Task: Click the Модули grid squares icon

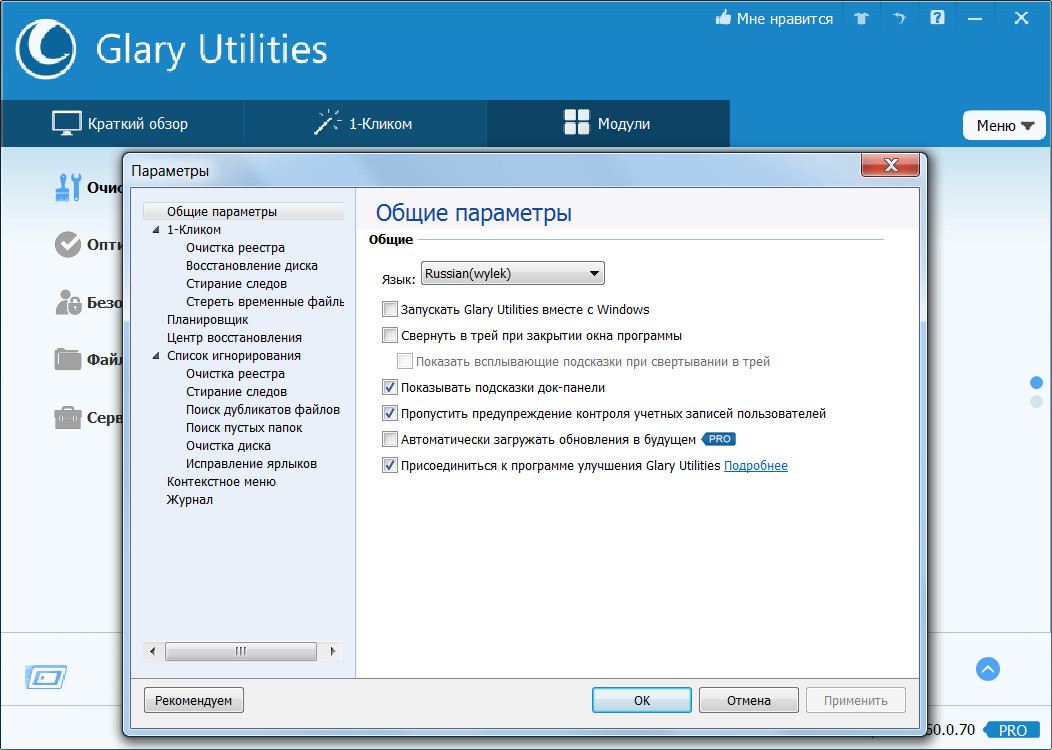Action: tap(576, 123)
